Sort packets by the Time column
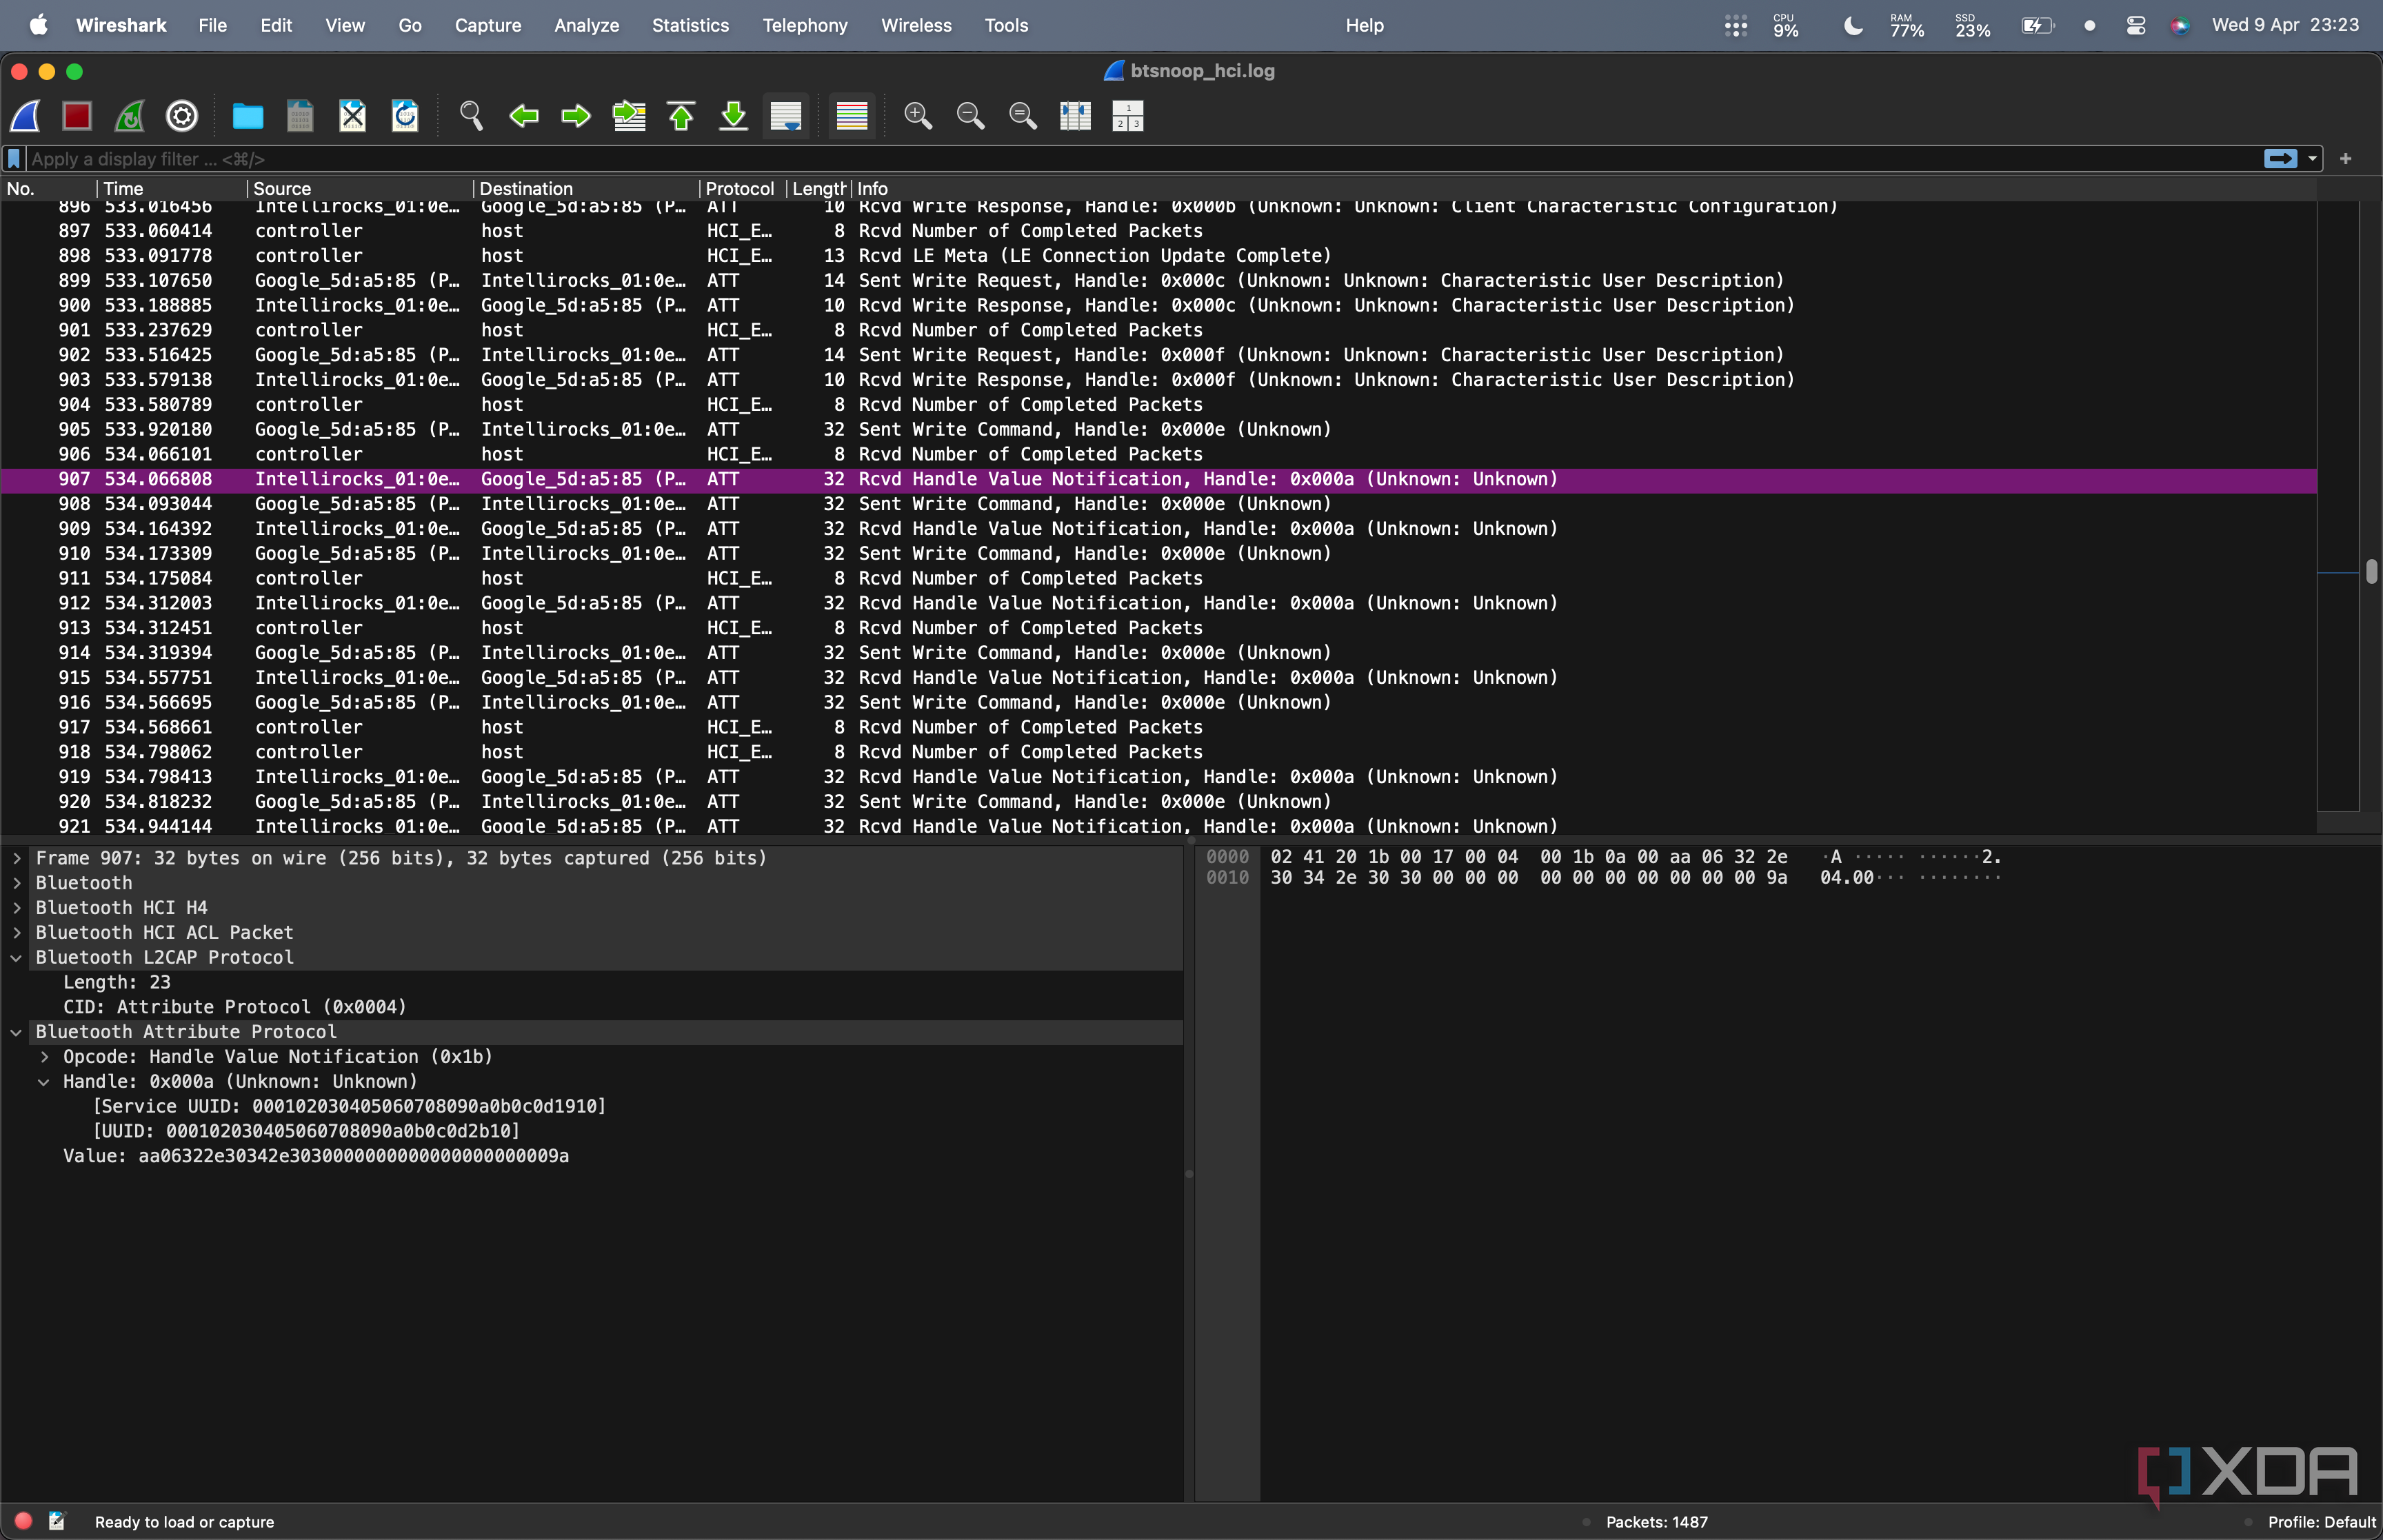This screenshot has width=2383, height=1540. (x=172, y=189)
